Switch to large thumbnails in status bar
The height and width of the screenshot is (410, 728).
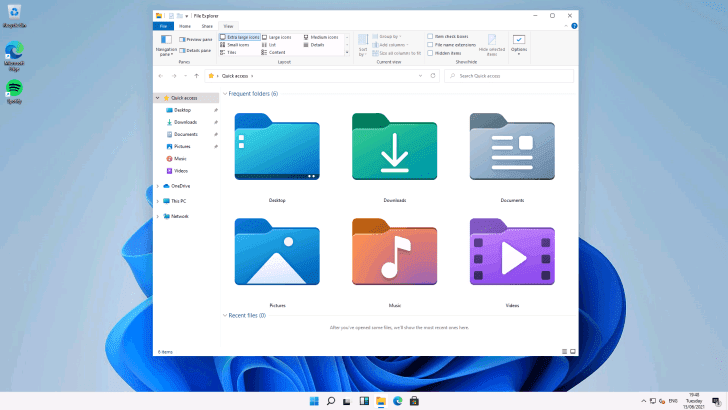[x=573, y=351]
